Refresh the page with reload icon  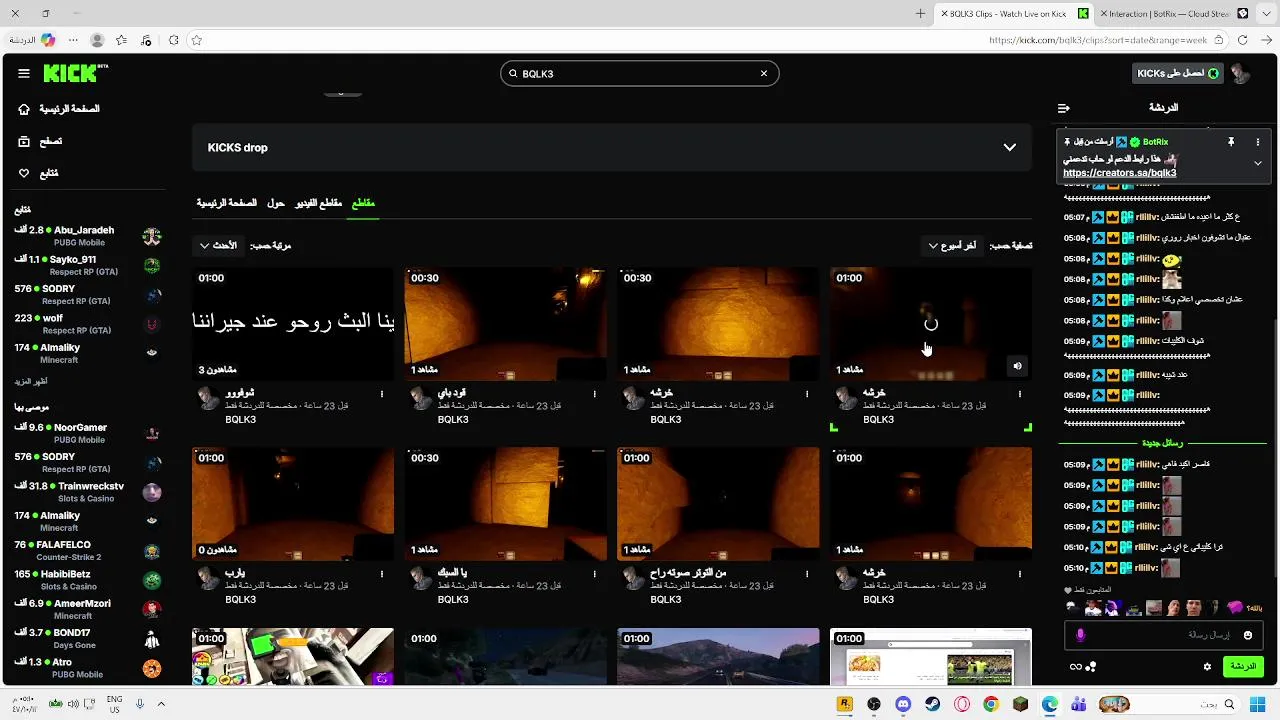[1242, 40]
